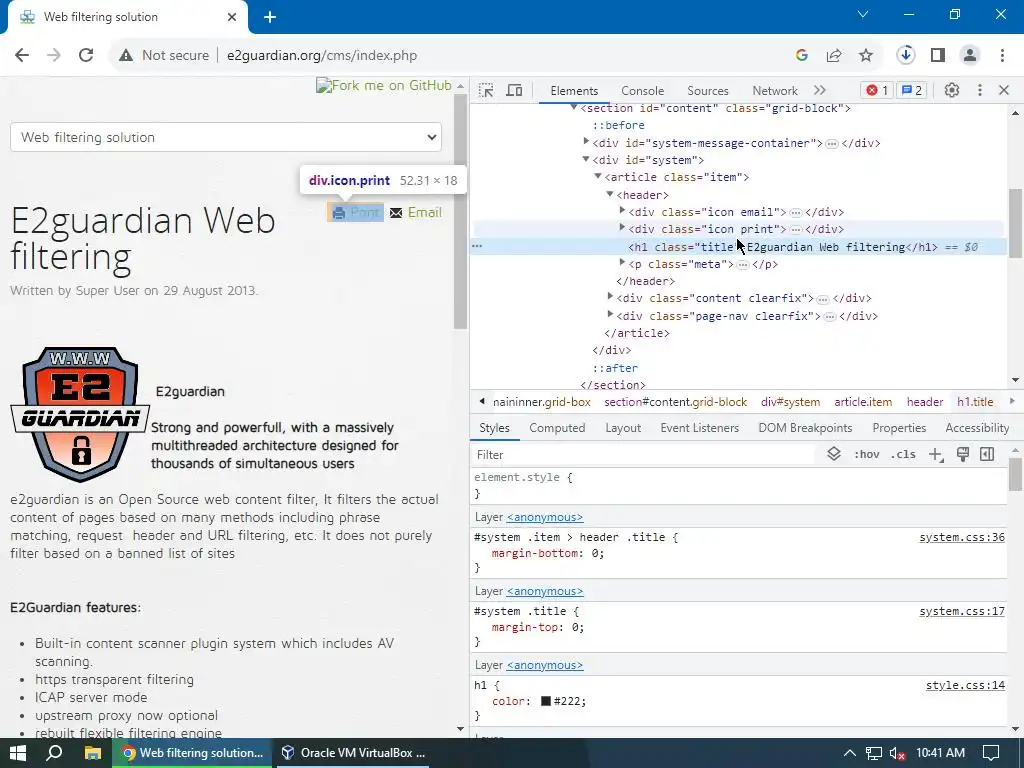
Task: Select the Elements tab
Action: pos(574,91)
